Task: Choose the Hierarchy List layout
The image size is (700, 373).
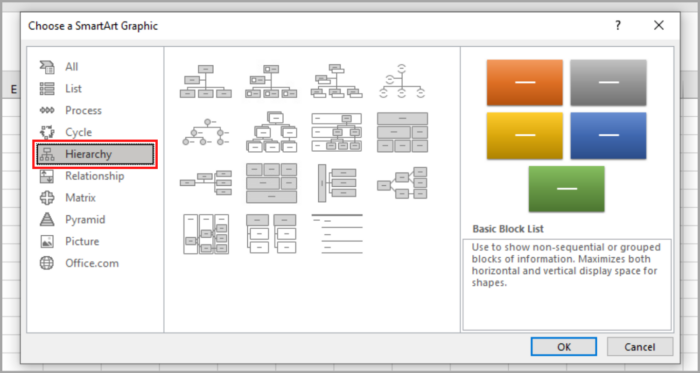Action: (271, 234)
